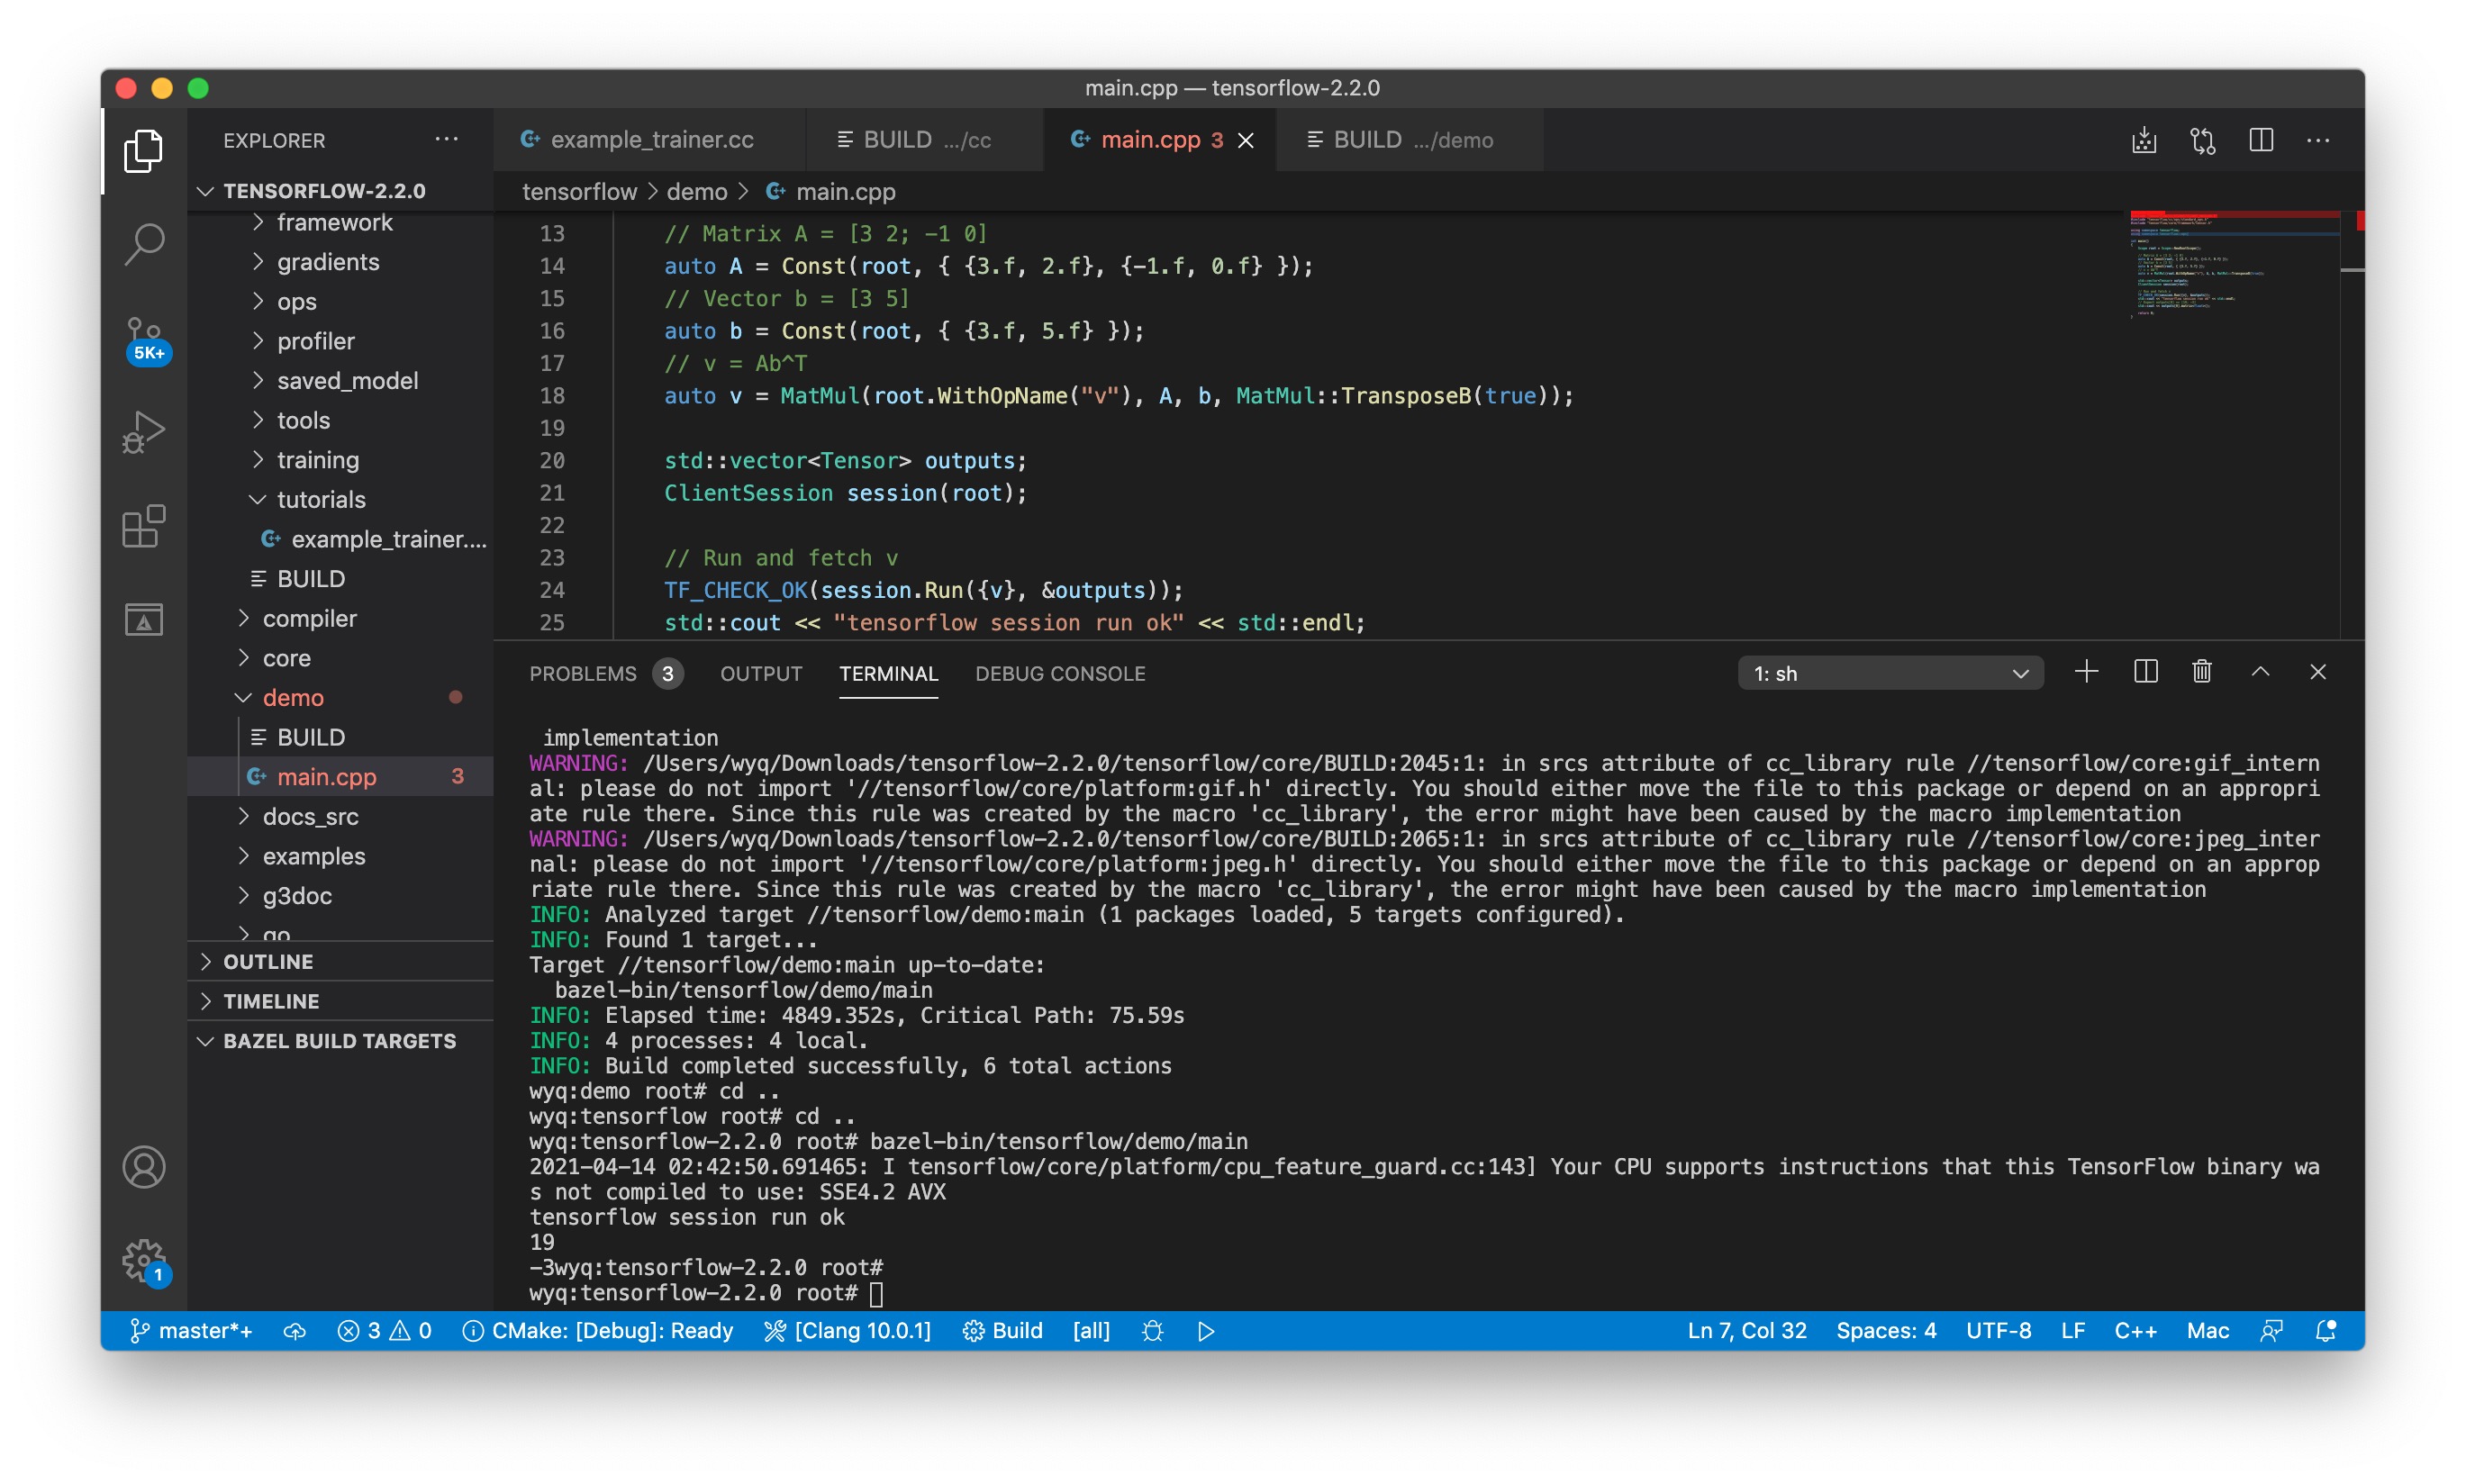Change the C++ language mode
Viewport: 2466px width, 1484px height.
coord(2135,1331)
